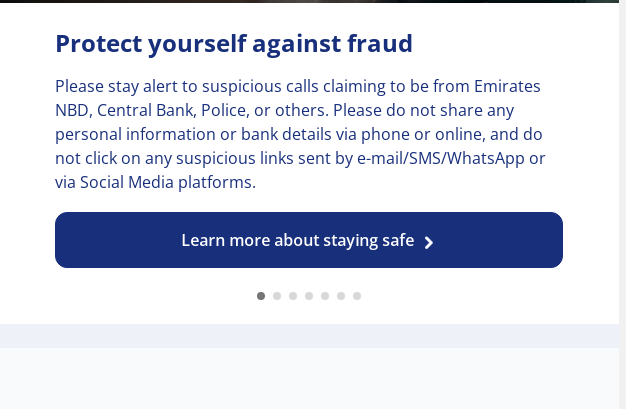Screen dimensions: 626x409
Task: Click the dark banner image strip at top
Action: pyautogui.click(x=300, y=1)
